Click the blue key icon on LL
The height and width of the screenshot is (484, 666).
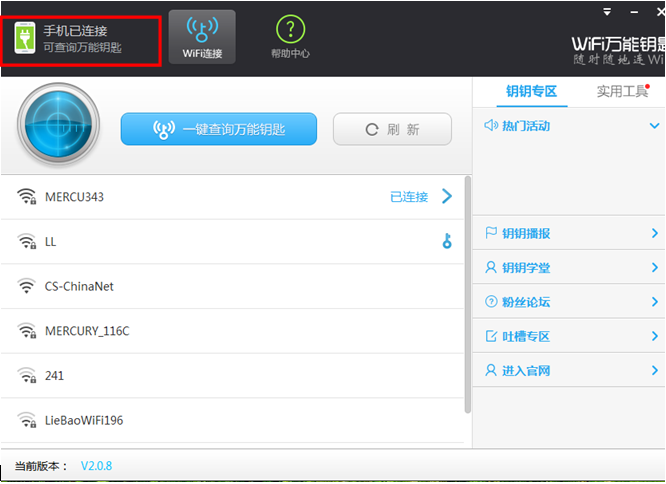click(x=447, y=241)
